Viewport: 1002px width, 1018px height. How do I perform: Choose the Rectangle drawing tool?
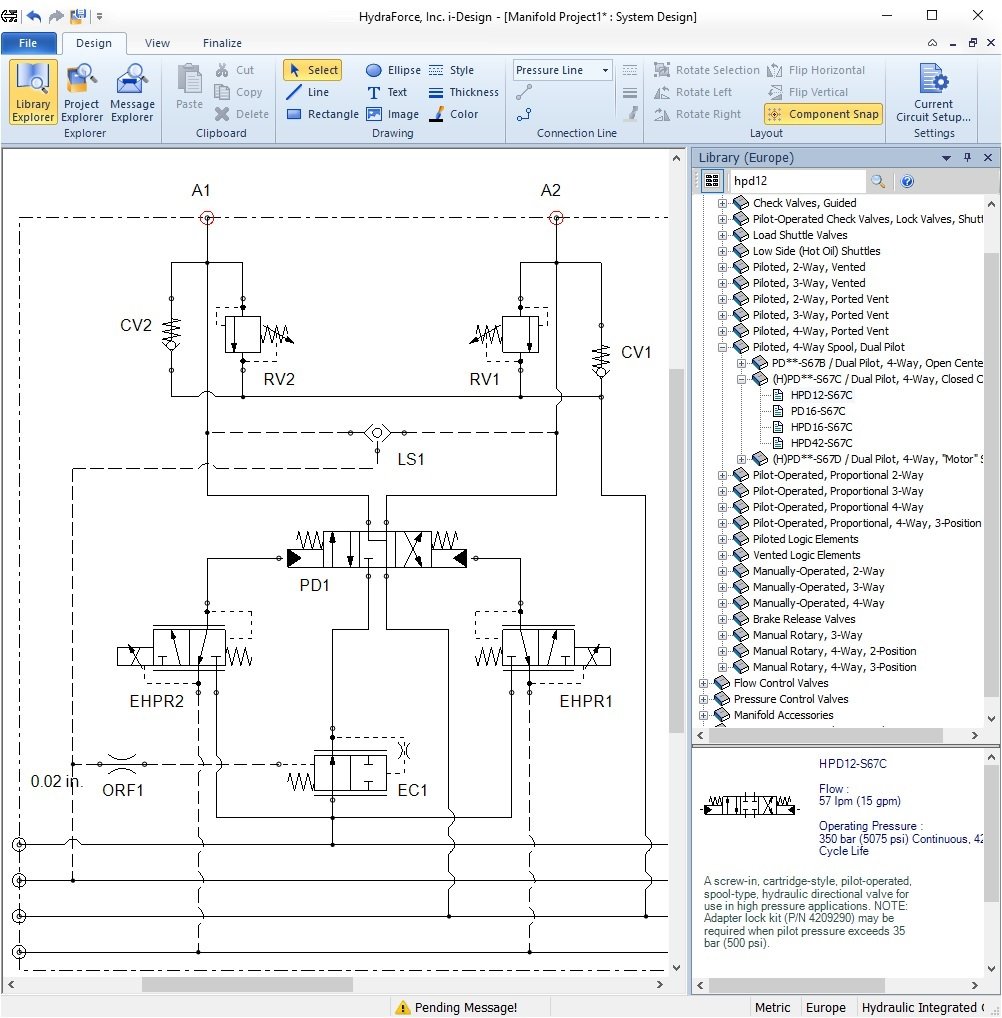[322, 114]
